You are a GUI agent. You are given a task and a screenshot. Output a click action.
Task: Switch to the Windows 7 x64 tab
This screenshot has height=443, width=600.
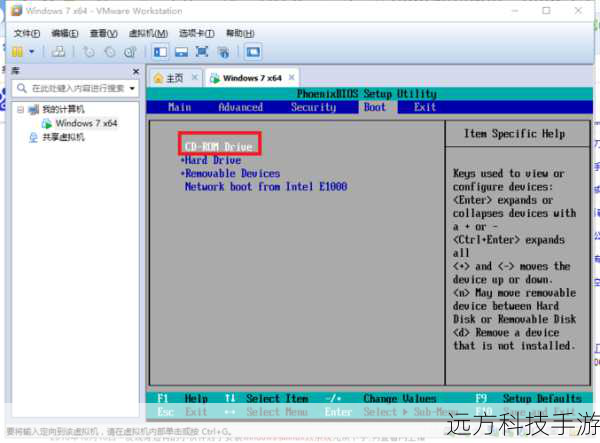coord(252,78)
